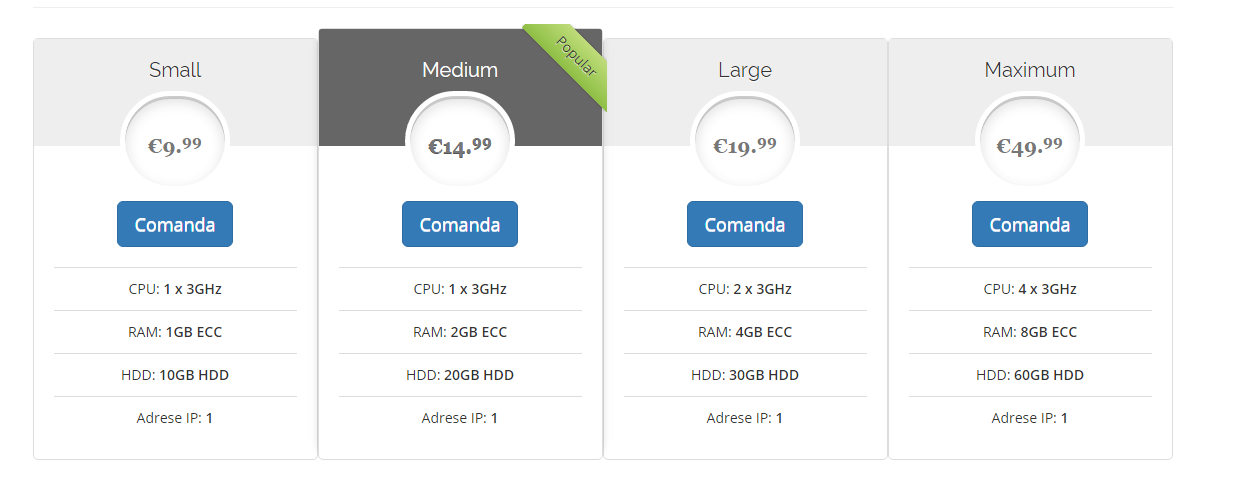Order the Medium plan with Comanda
The height and width of the screenshot is (485, 1238).
tap(460, 224)
